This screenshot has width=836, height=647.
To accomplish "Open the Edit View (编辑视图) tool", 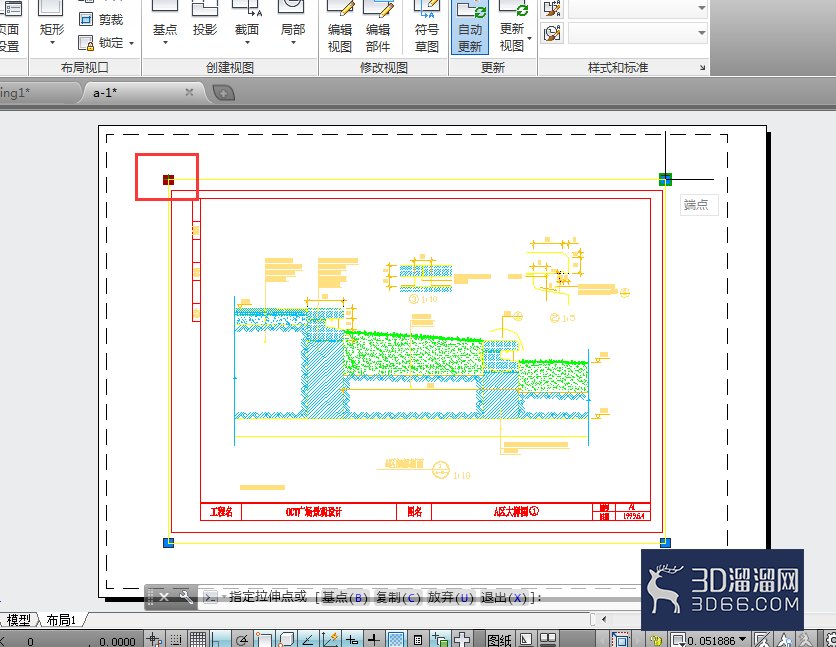I will 340,27.
